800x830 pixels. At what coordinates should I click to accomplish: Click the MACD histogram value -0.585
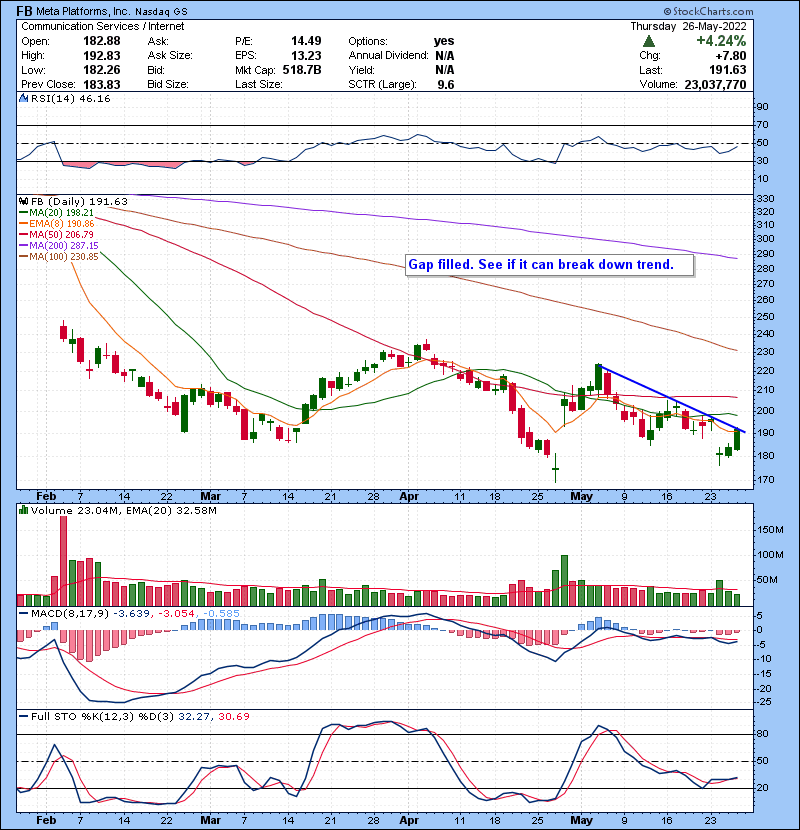tap(220, 614)
